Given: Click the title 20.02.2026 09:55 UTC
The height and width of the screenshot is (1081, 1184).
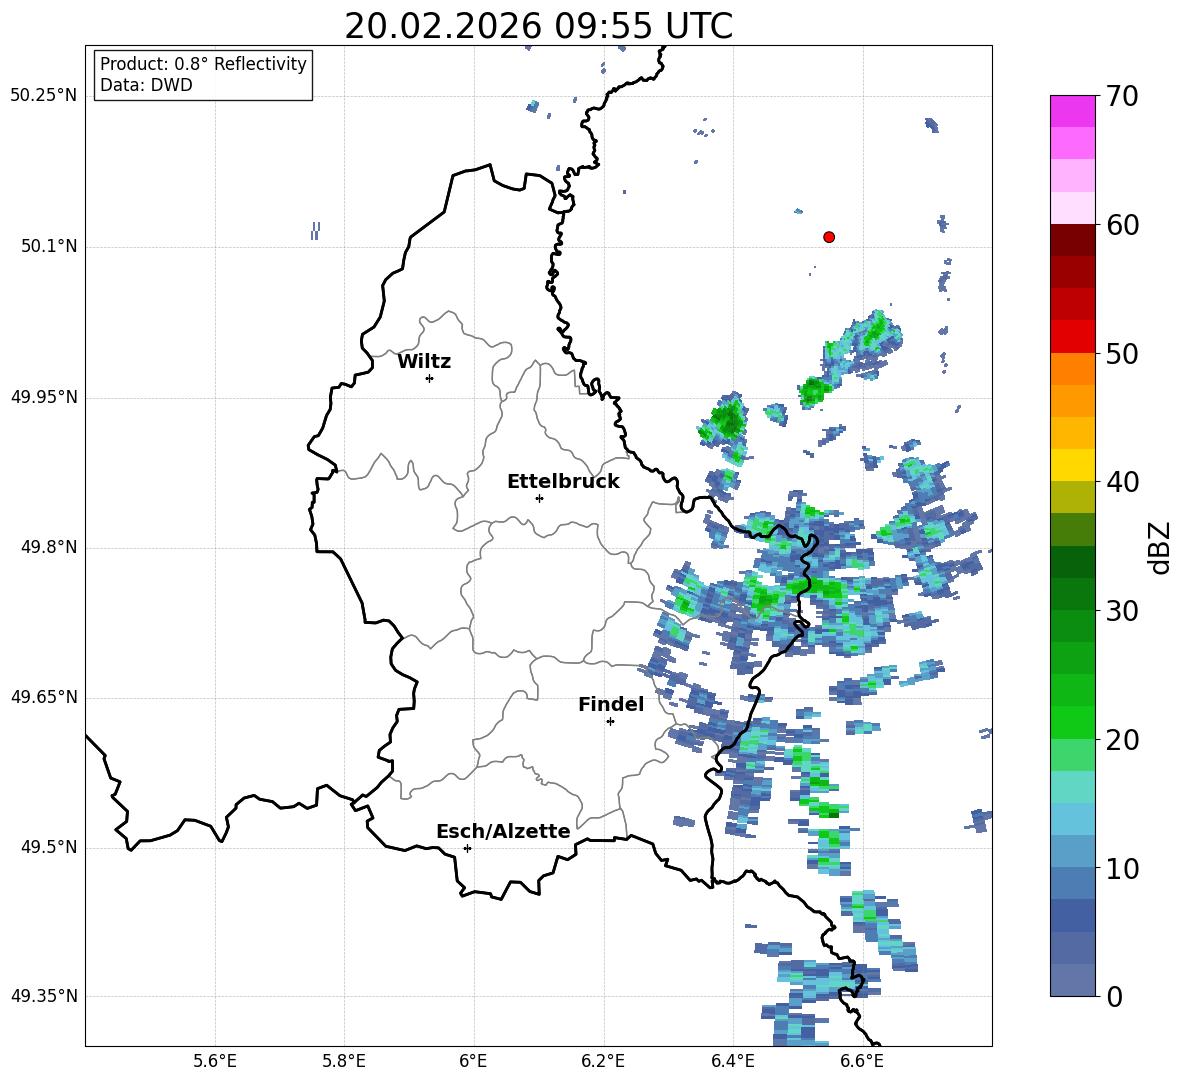Looking at the screenshot, I should tap(538, 26).
